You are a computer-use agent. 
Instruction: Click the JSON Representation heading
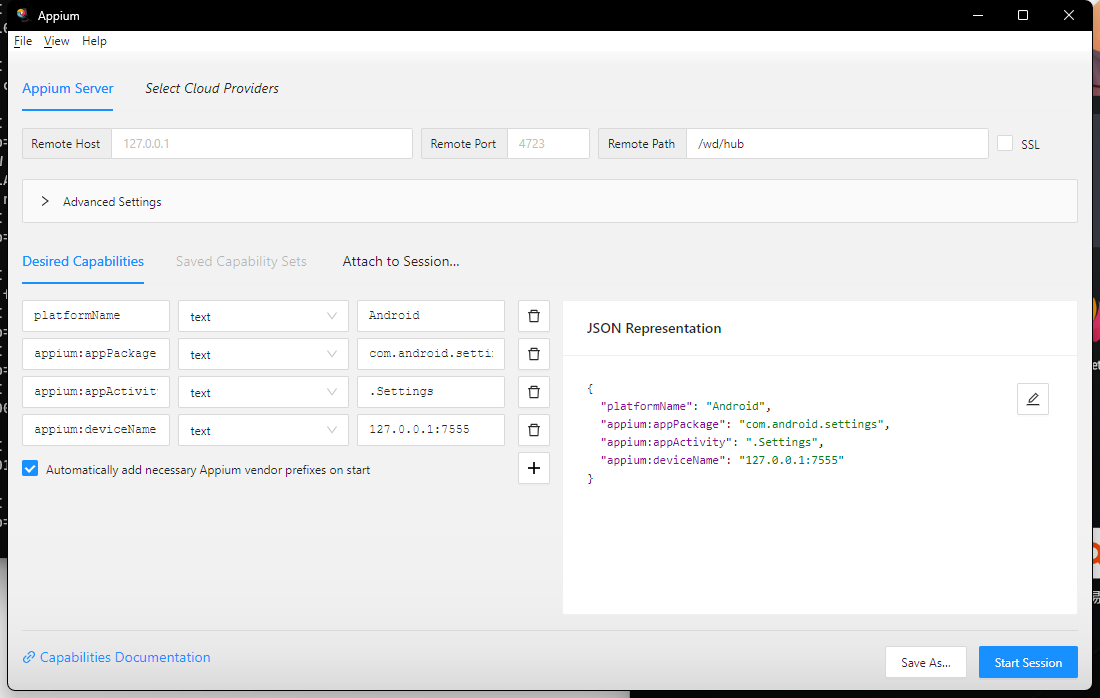click(654, 328)
